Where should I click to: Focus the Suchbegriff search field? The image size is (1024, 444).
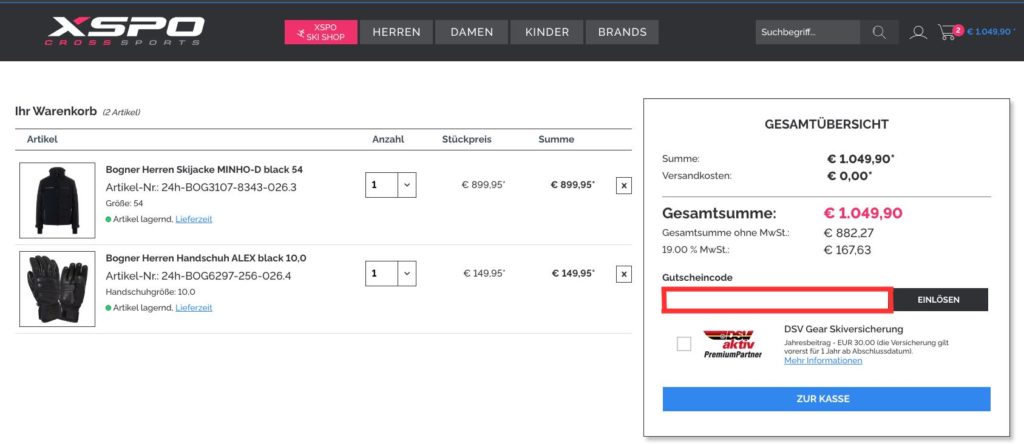(x=808, y=32)
